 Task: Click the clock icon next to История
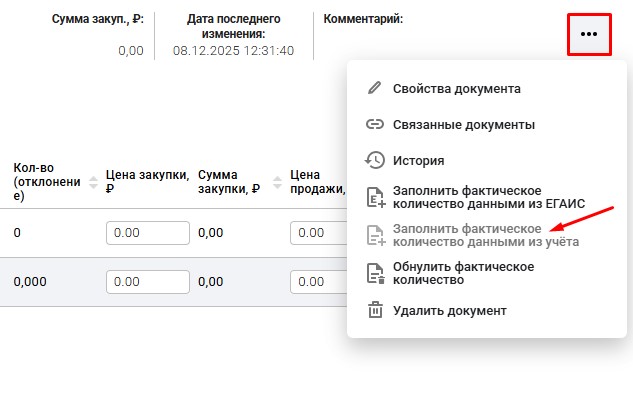tap(375, 160)
